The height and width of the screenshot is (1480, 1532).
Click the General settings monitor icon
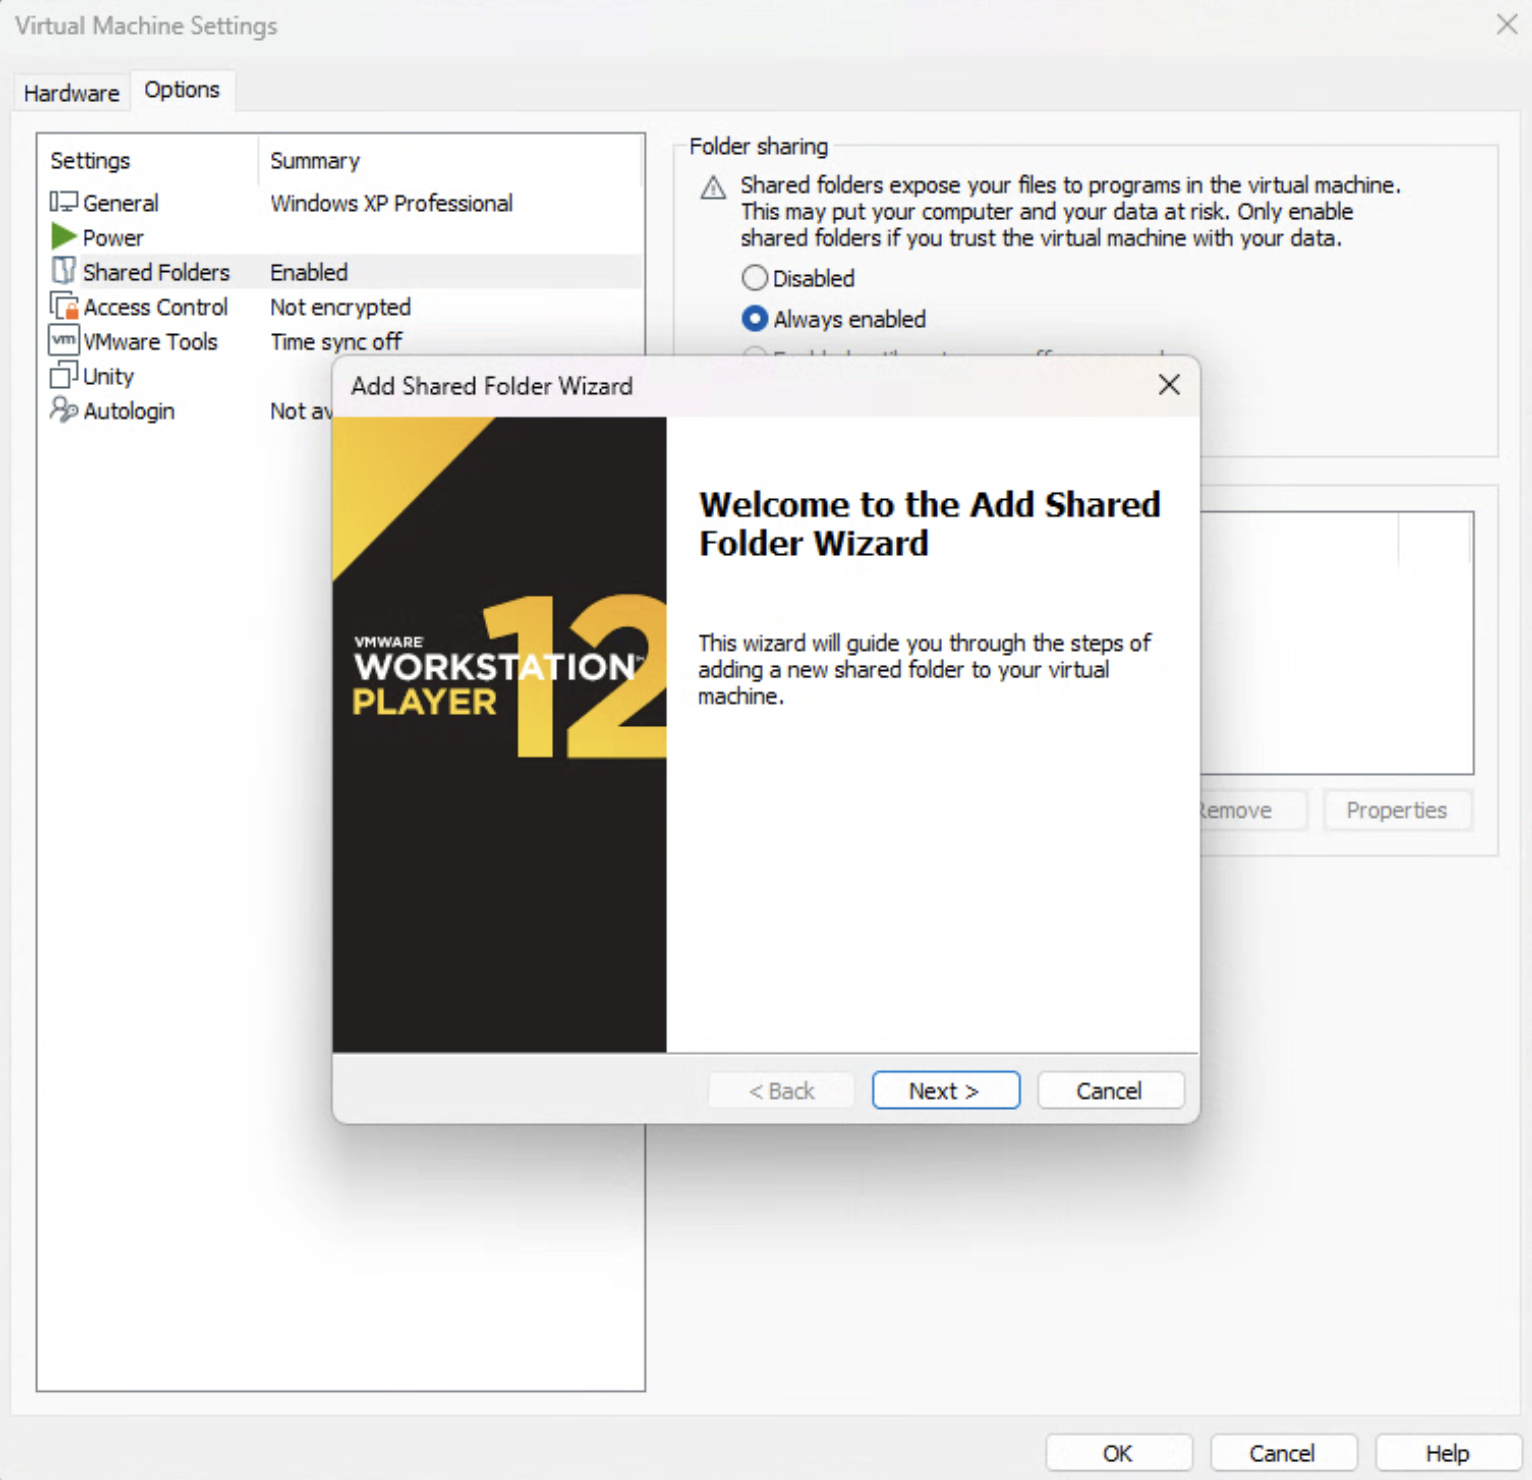pos(63,202)
